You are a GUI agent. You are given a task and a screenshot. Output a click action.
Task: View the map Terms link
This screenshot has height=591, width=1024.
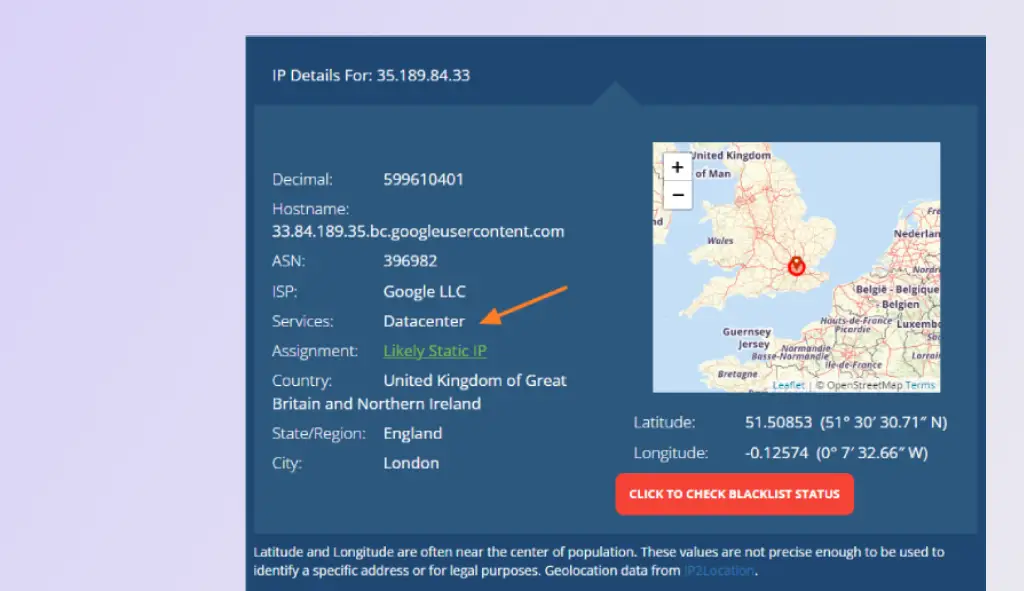point(920,384)
